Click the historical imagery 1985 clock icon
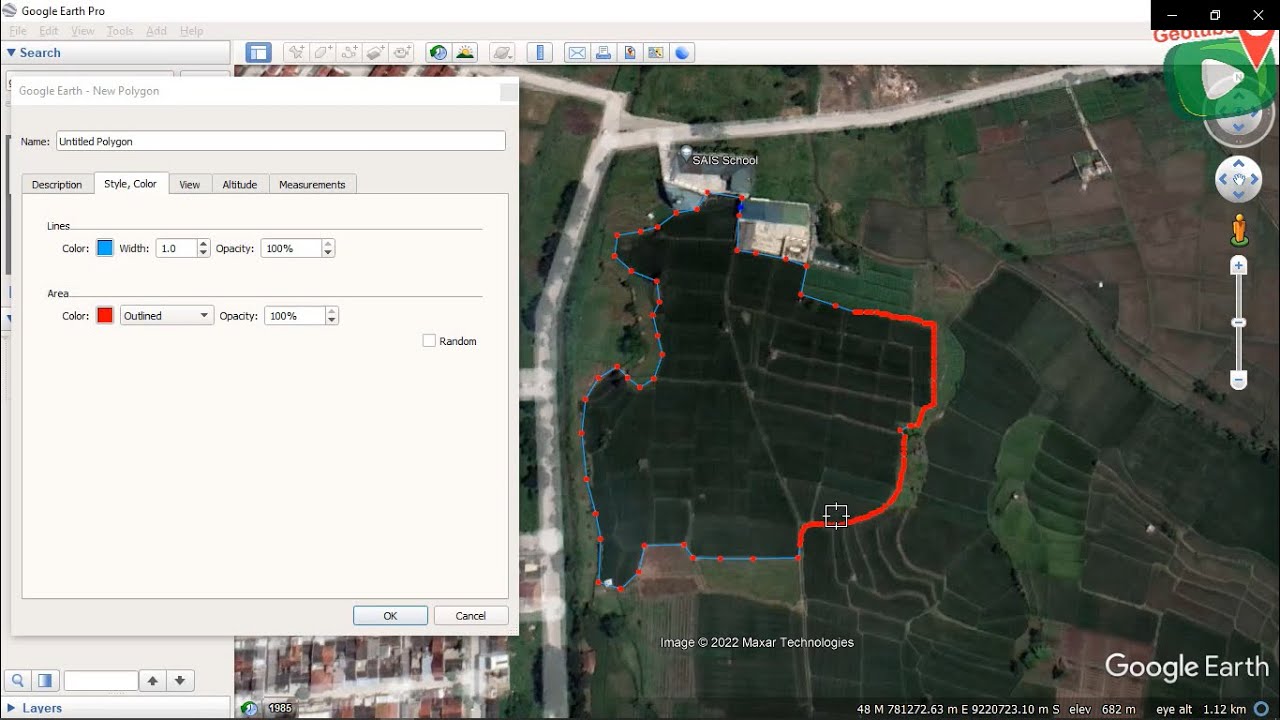This screenshot has height=720, width=1280. (x=250, y=709)
